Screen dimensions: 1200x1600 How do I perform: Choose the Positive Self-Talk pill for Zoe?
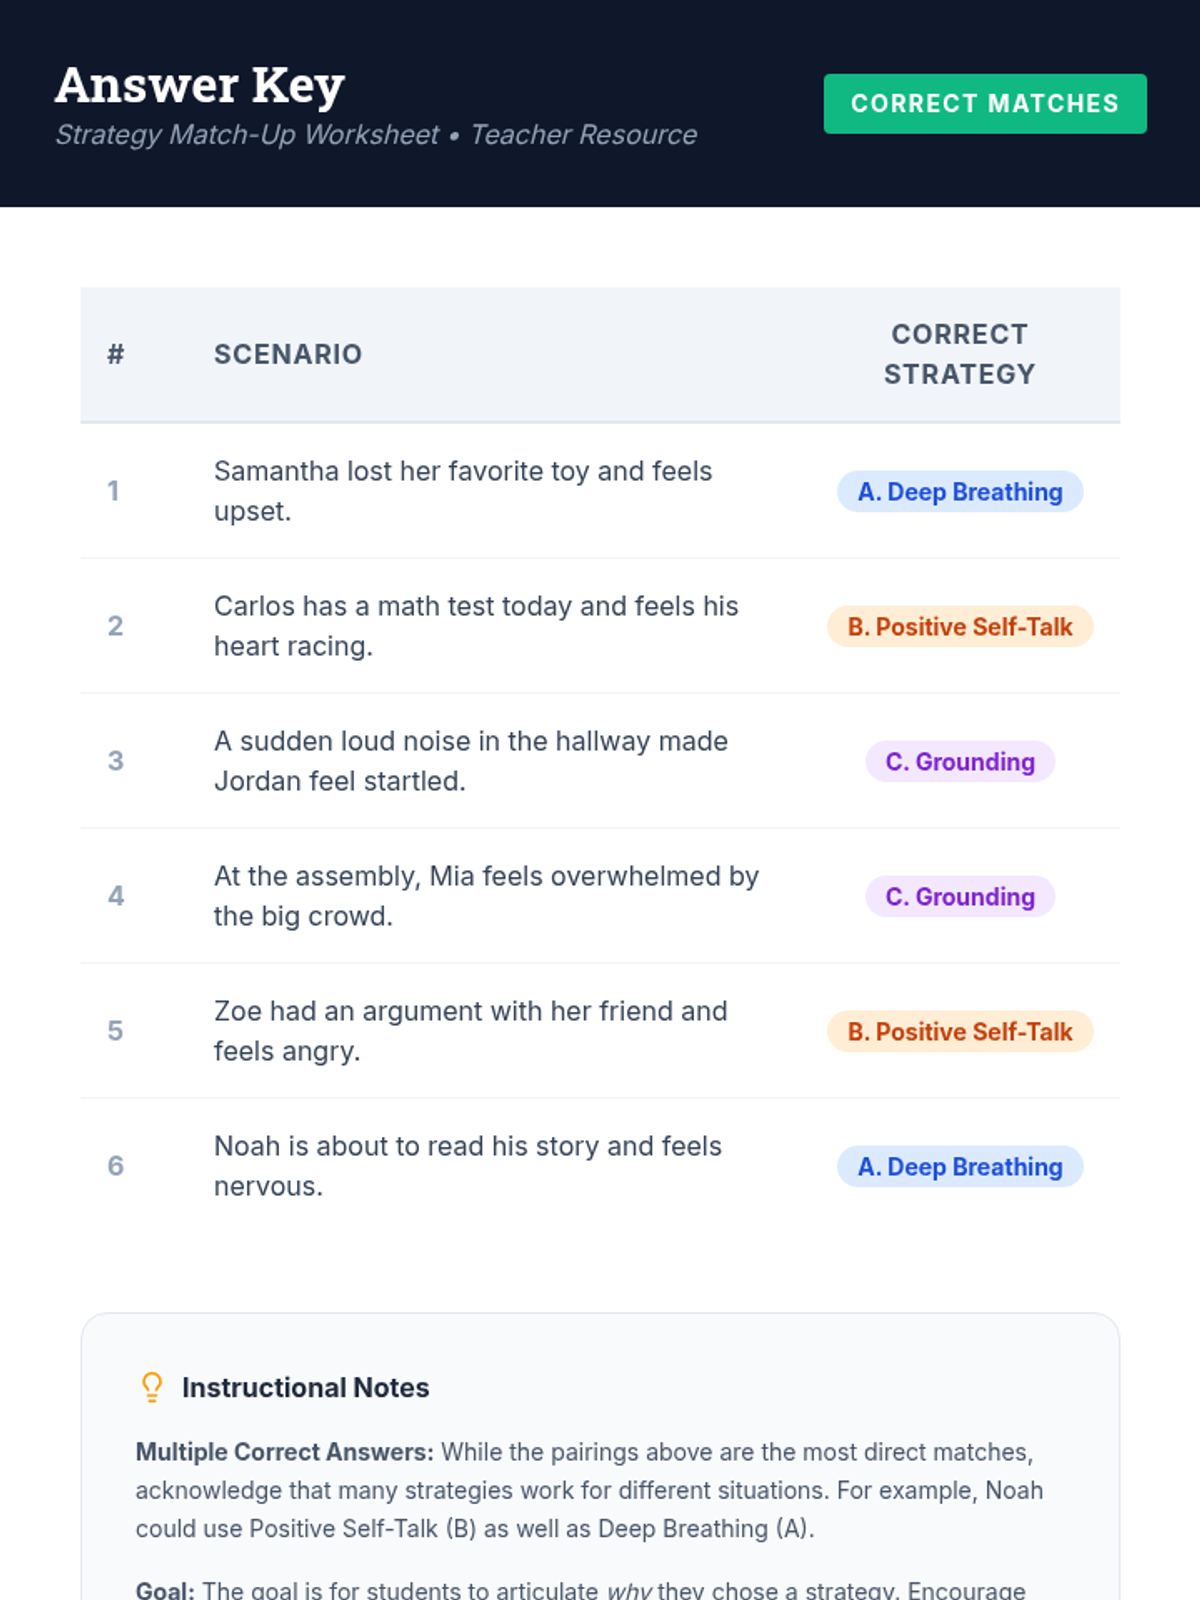click(960, 1032)
